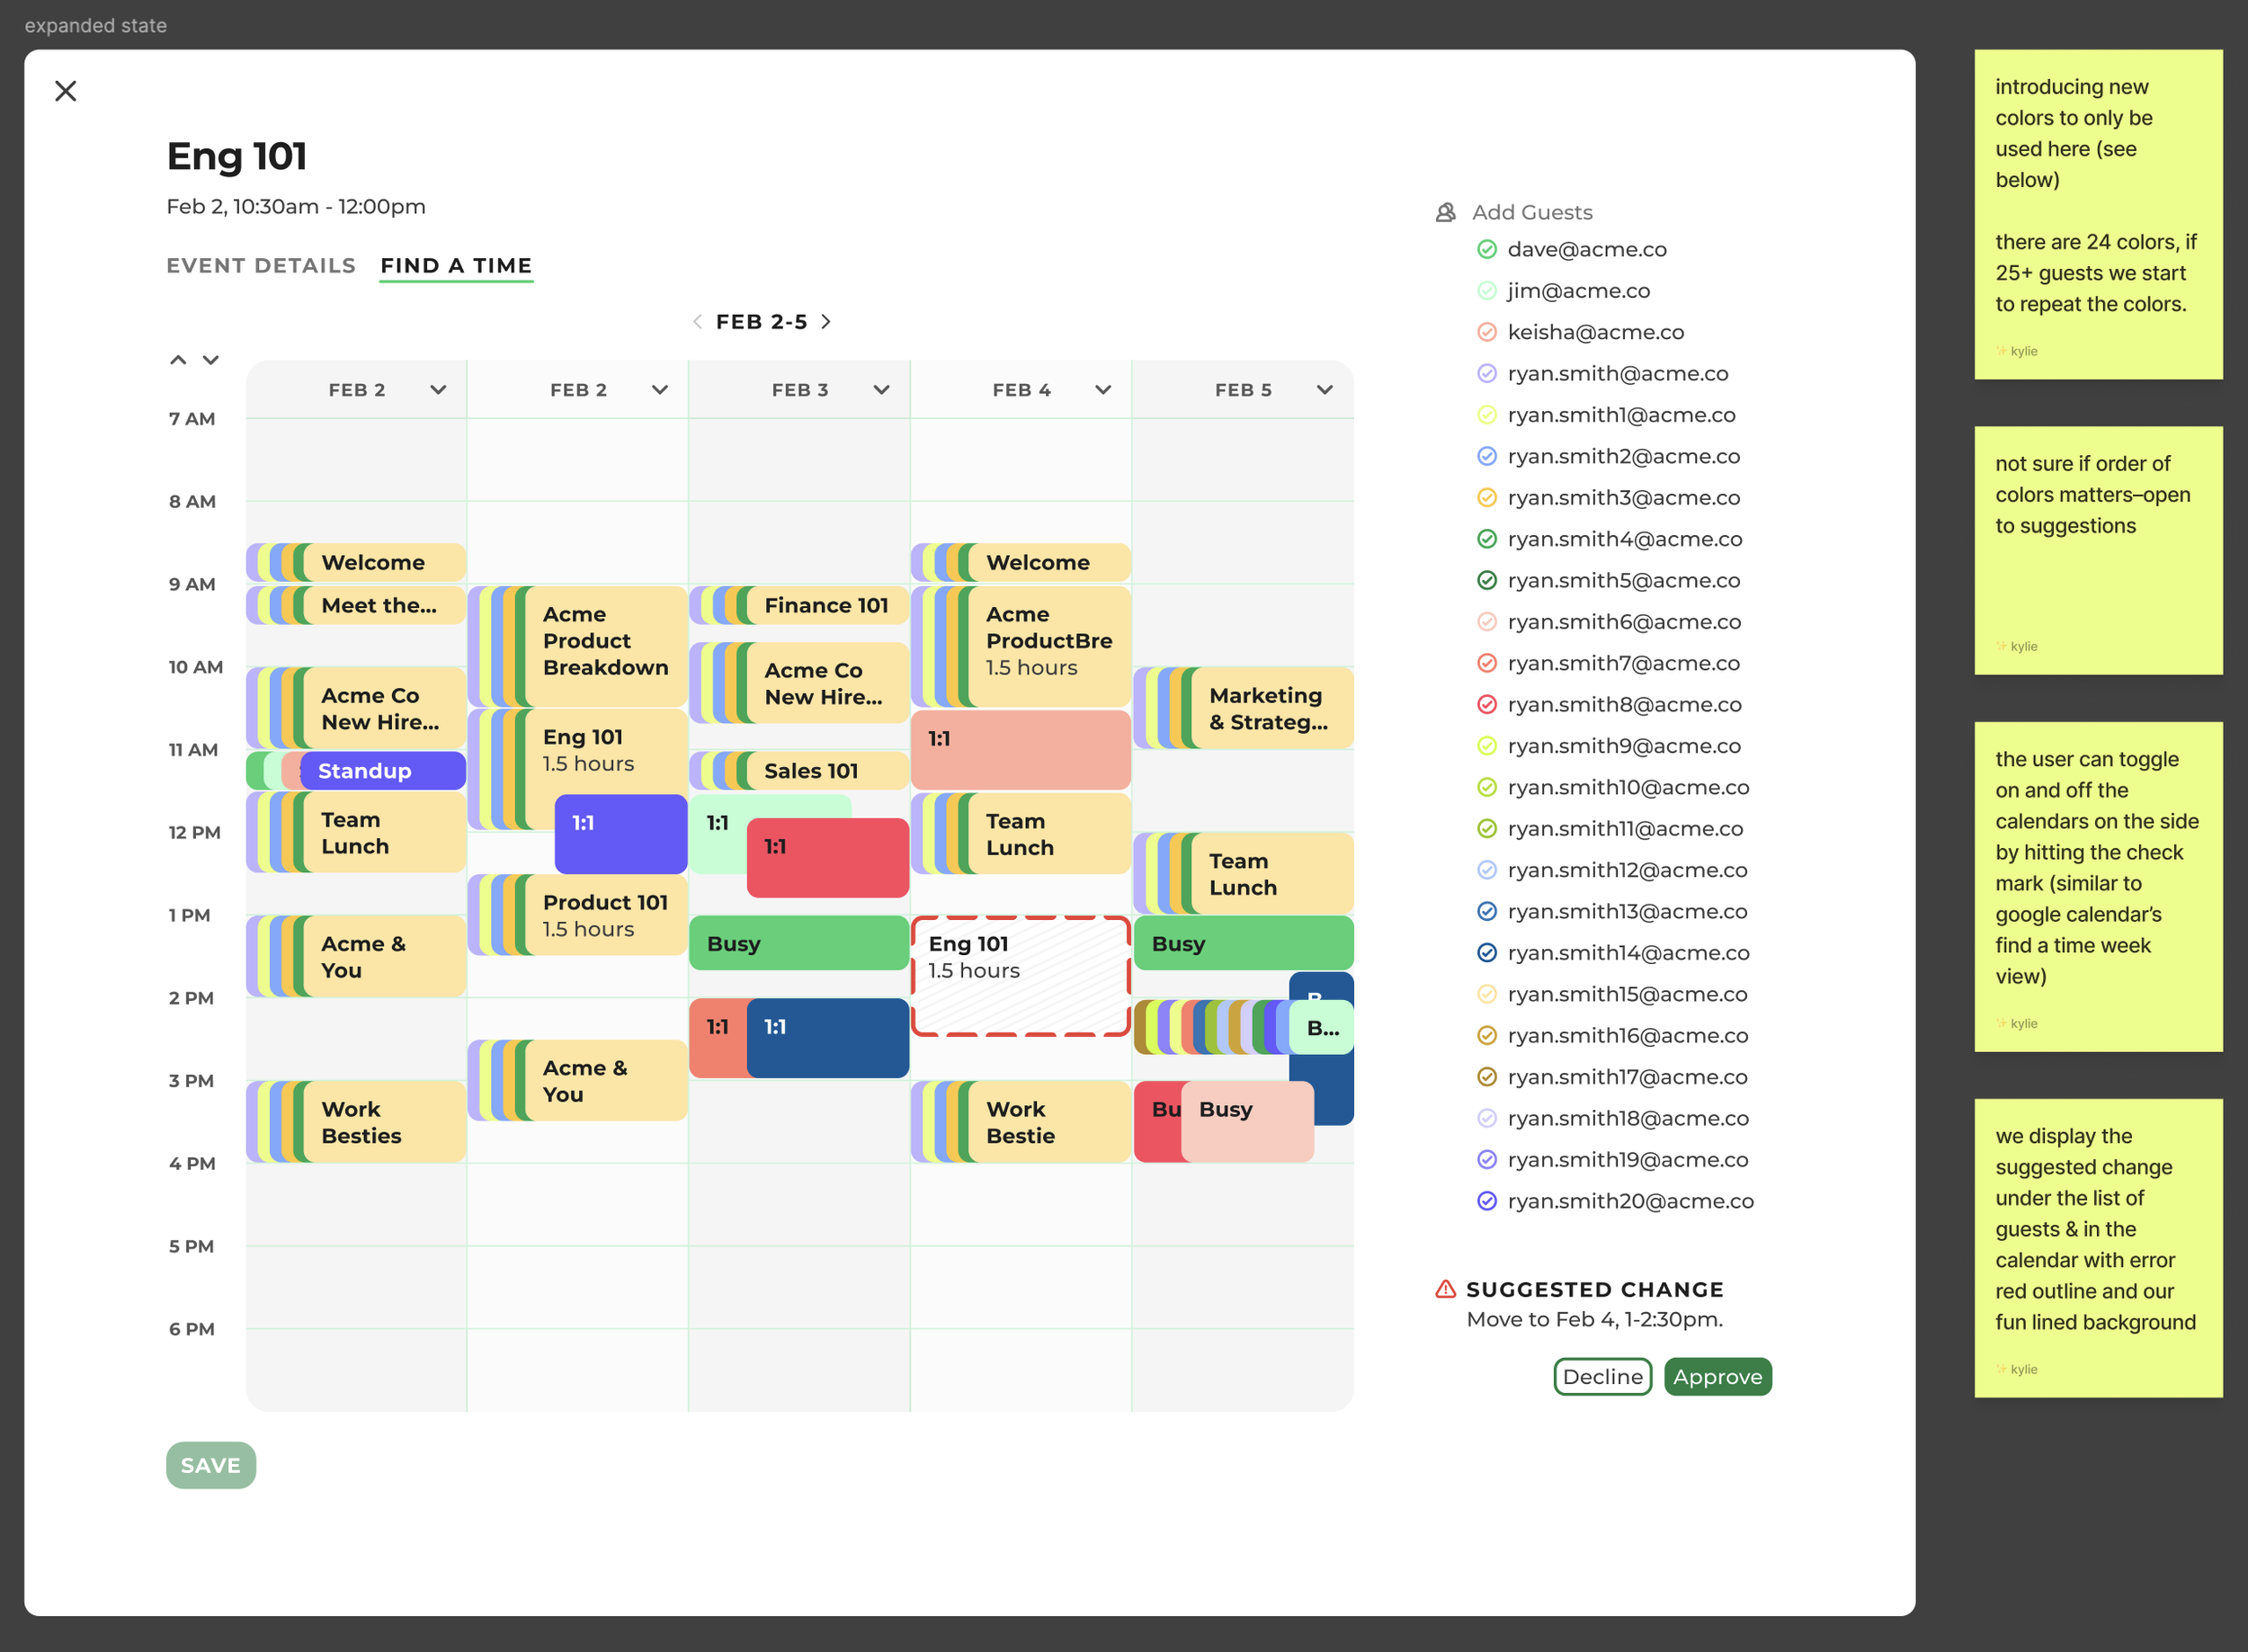Switch to the Event Details tab
Image resolution: width=2248 pixels, height=1652 pixels.
pyautogui.click(x=261, y=265)
